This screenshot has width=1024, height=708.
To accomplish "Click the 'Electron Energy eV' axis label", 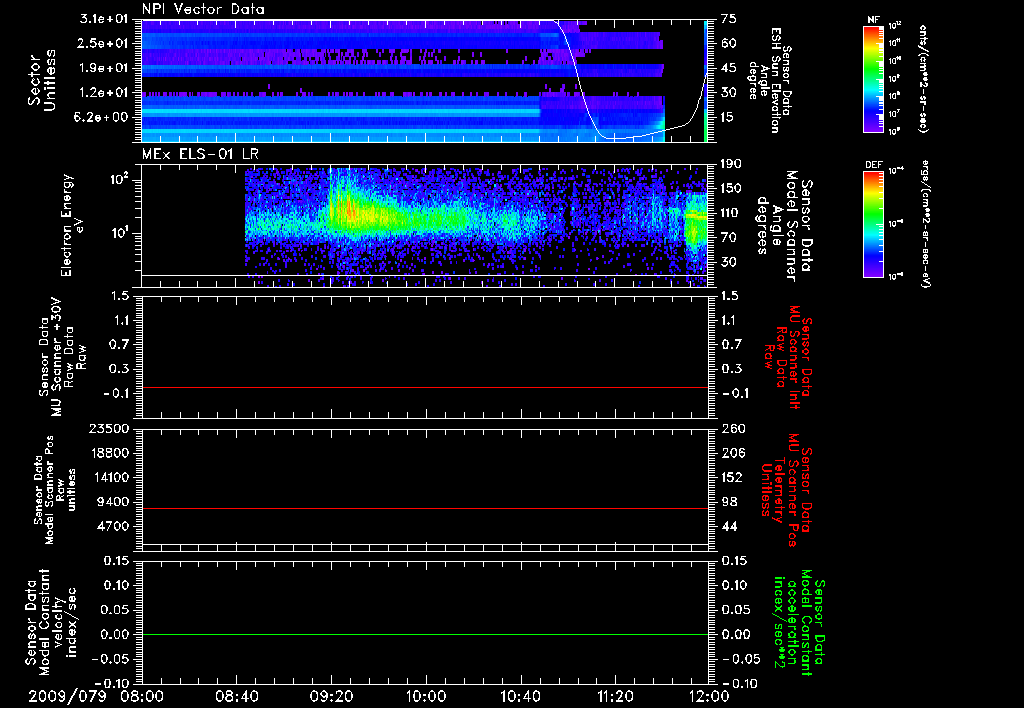I will point(73,225).
